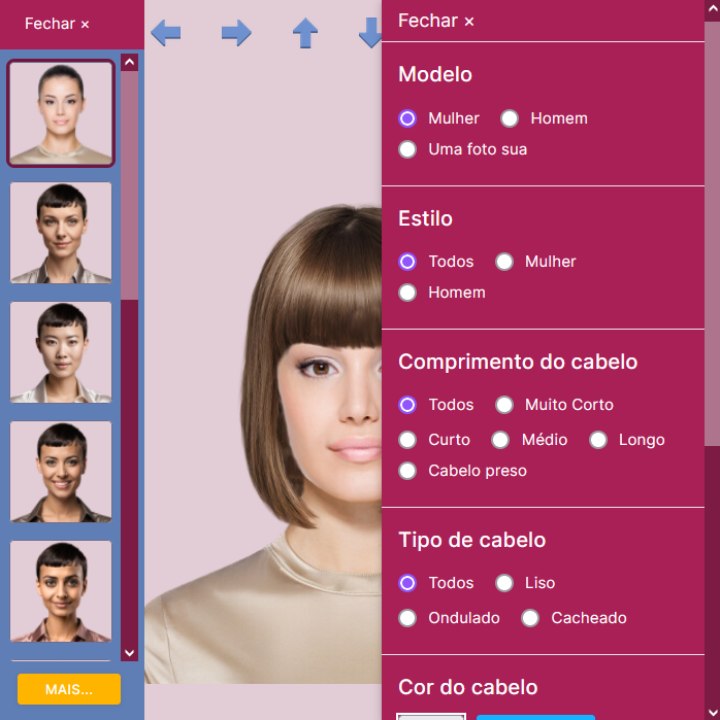
Task: Close the left hairstyle panel
Action: pos(57,24)
